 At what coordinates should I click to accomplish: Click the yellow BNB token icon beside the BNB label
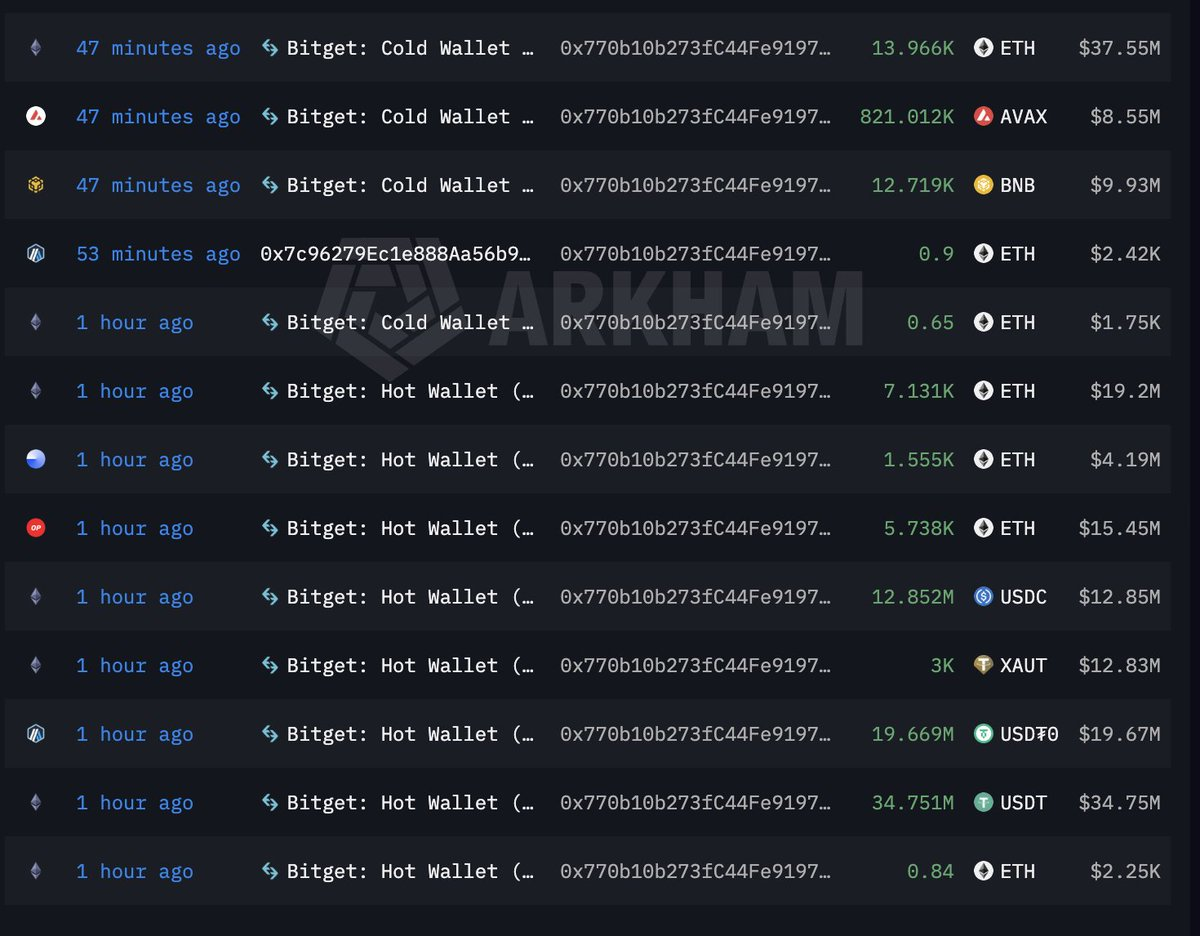[x=984, y=185]
